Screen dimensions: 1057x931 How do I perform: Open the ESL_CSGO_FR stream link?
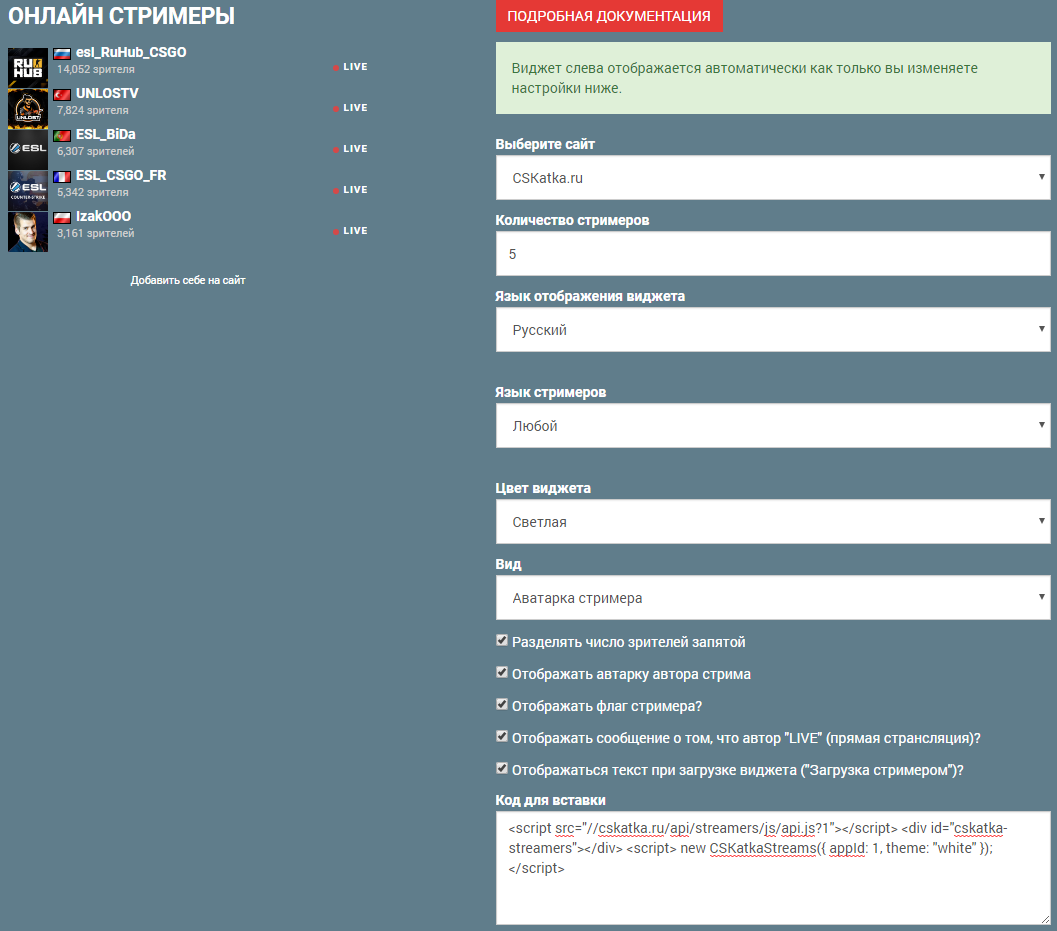[121, 176]
